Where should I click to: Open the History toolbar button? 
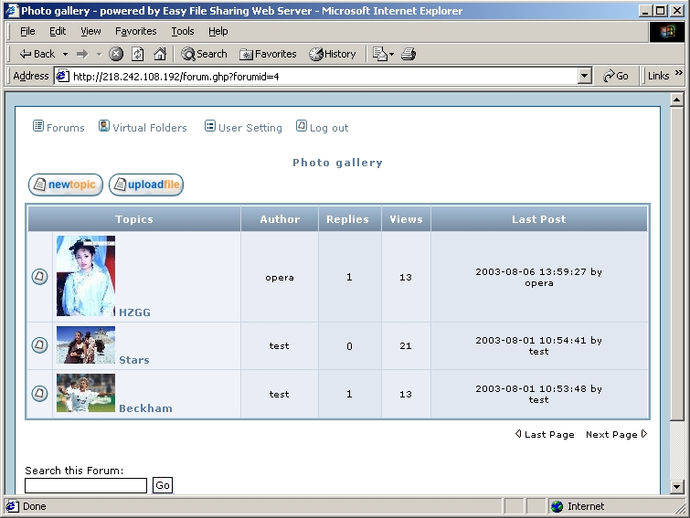332,54
